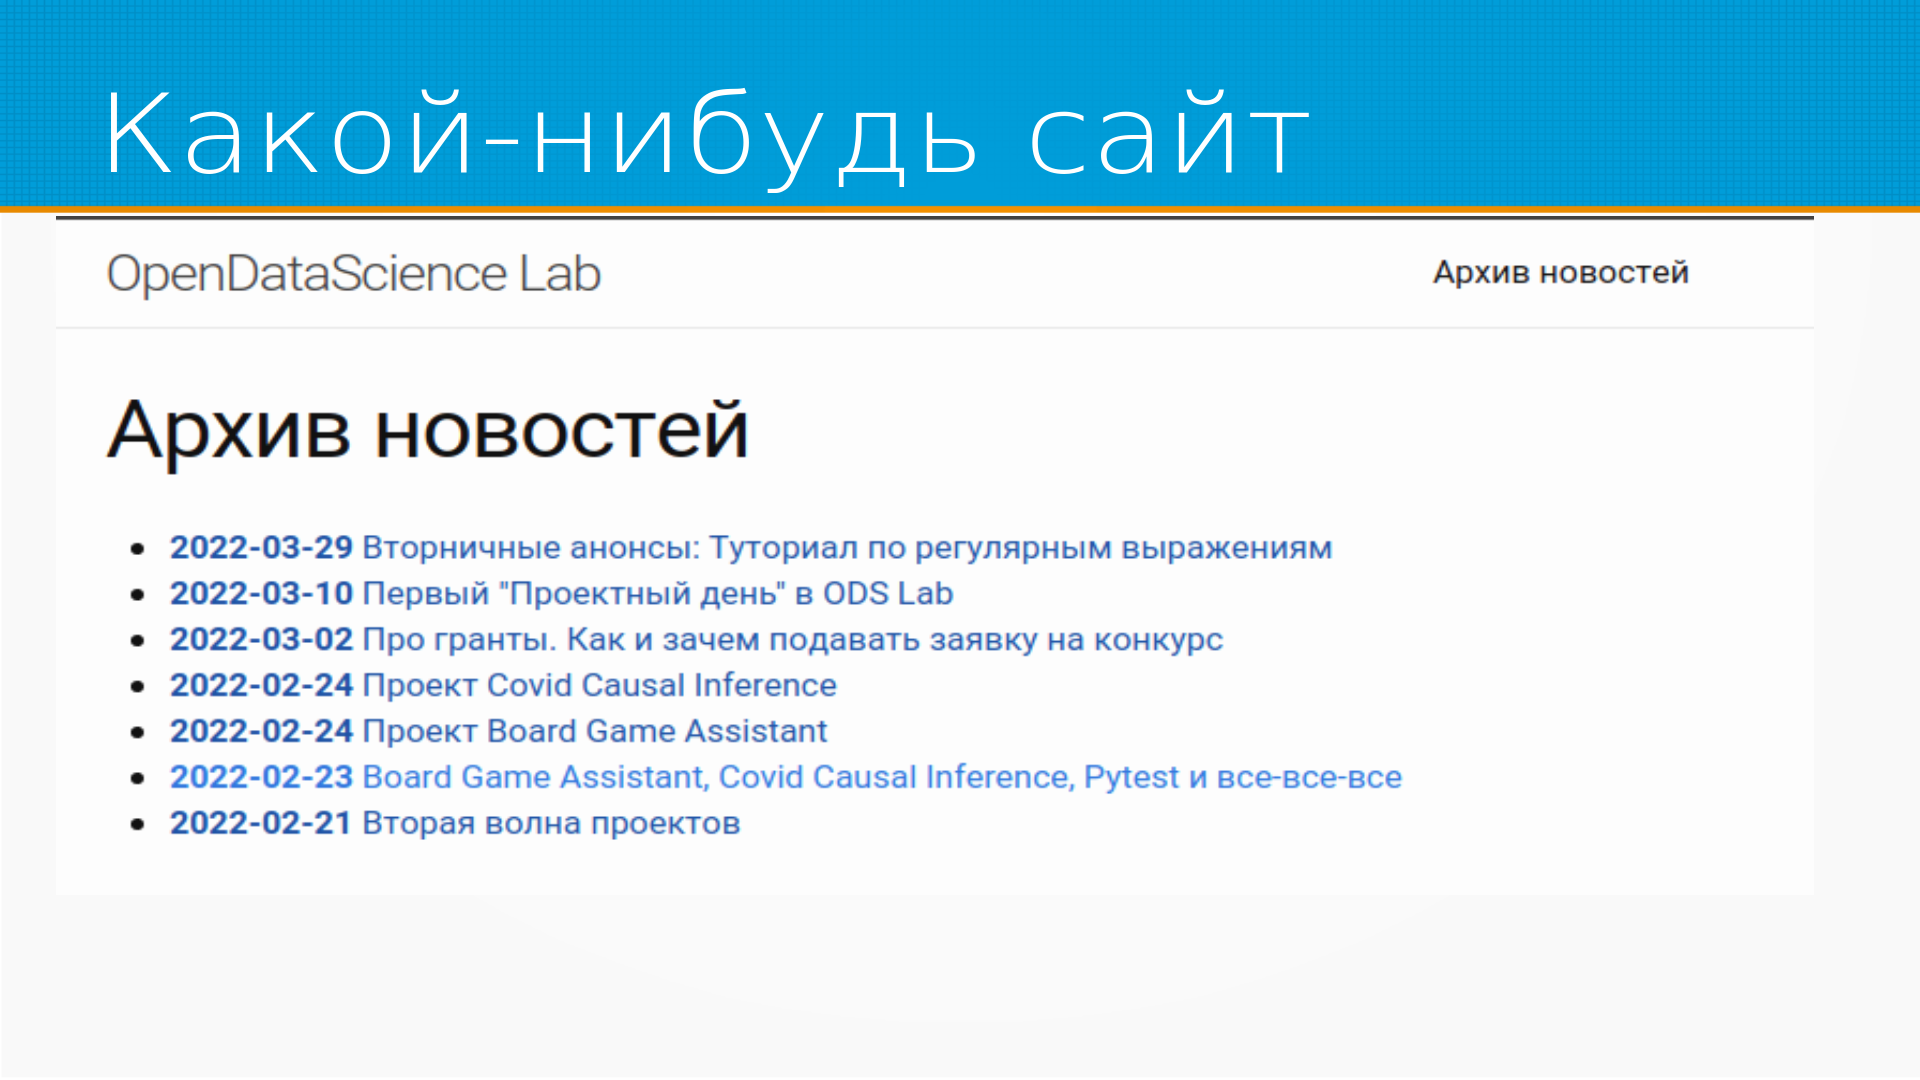Viewport: 1920px width, 1080px height.
Task: Click the 2022-03-29 date link
Action: [x=261, y=548]
